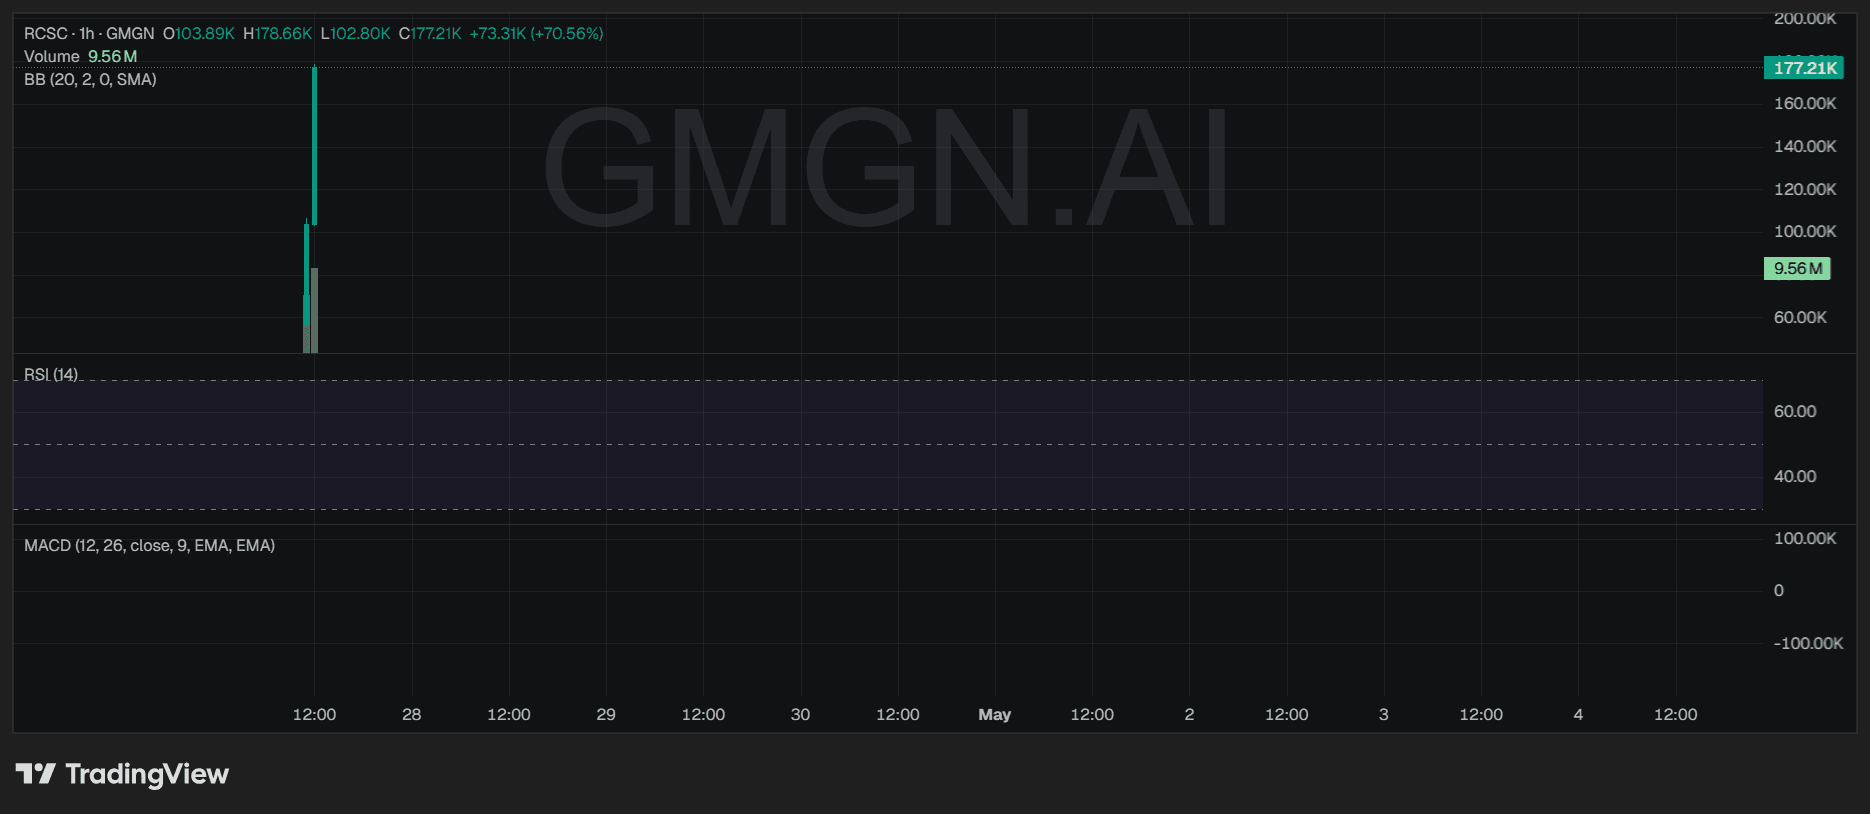Click the GMGN.AI chart watermark

pyautogui.click(x=886, y=168)
